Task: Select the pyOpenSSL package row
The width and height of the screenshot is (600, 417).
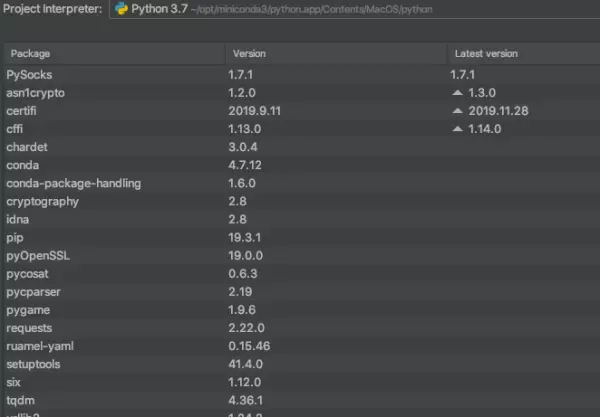Action: (x=302, y=256)
